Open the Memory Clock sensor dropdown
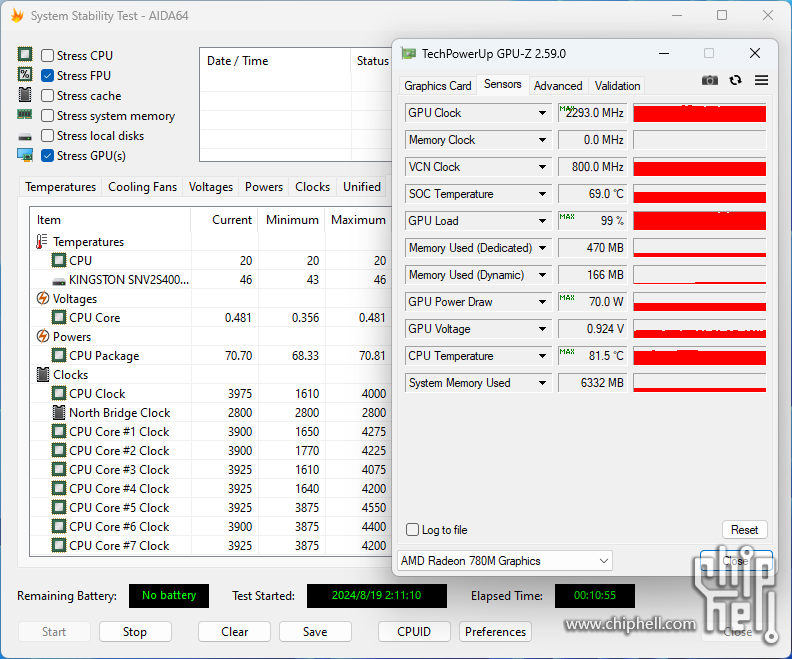Screen dimensions: 792x659 click(542, 140)
